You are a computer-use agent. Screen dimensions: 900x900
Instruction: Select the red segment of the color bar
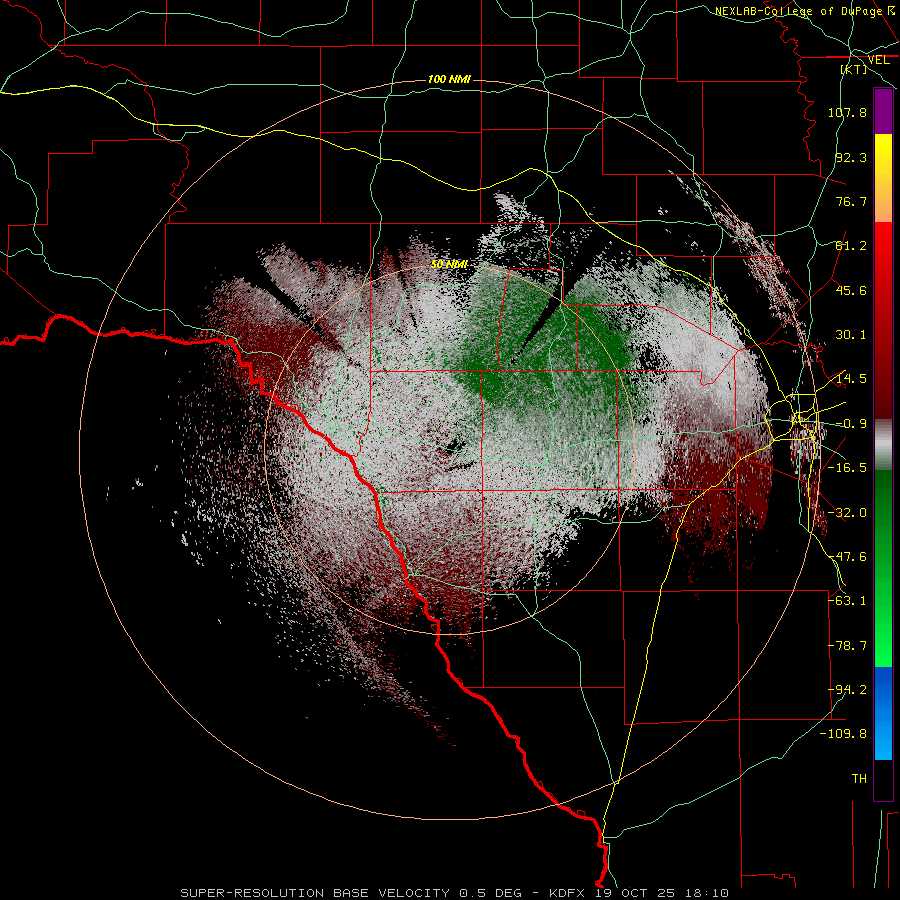[x=883, y=320]
